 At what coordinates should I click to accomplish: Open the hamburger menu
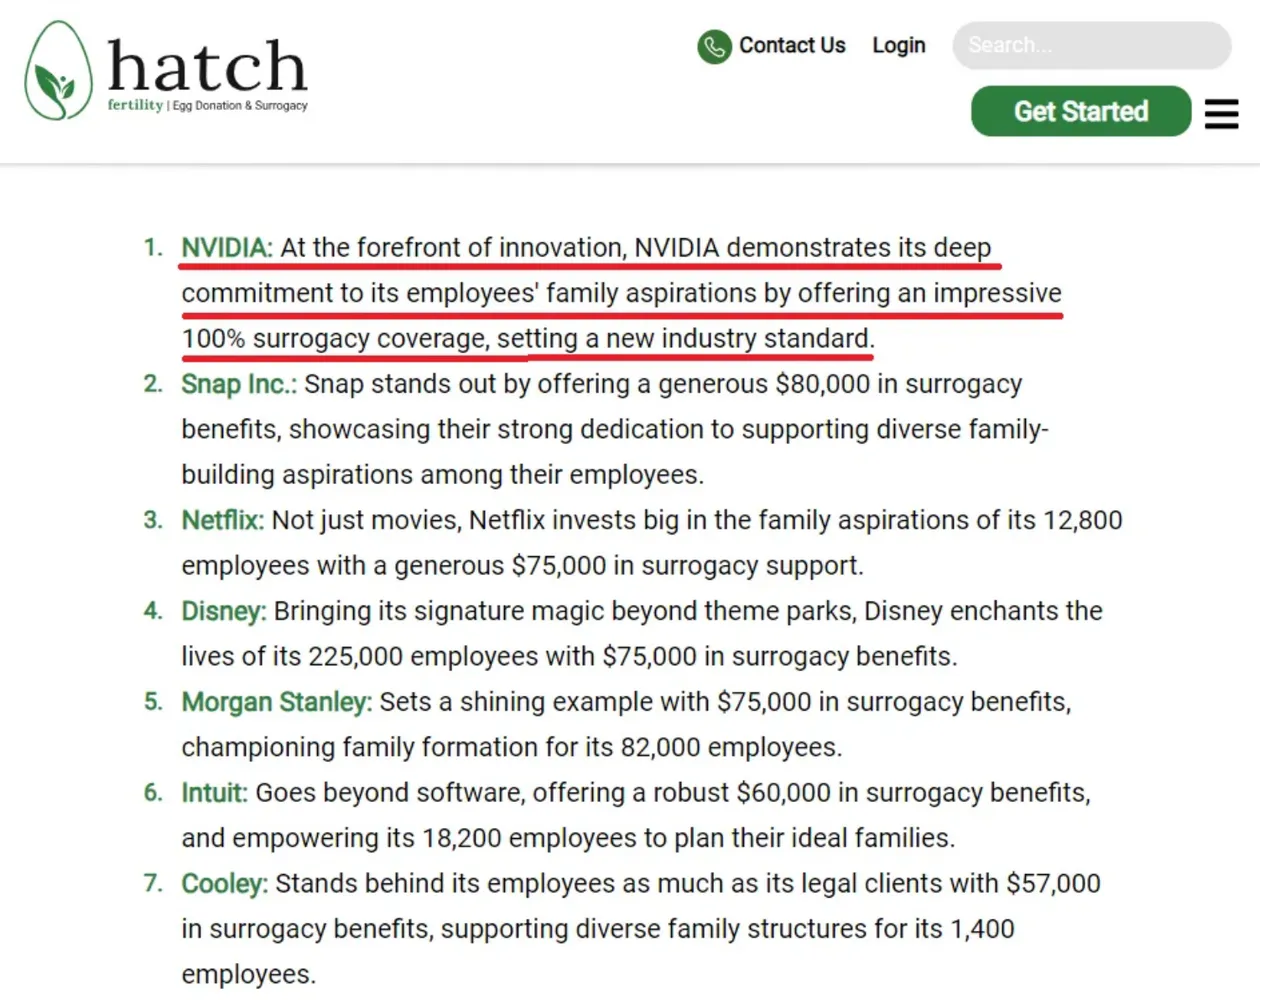tap(1221, 114)
